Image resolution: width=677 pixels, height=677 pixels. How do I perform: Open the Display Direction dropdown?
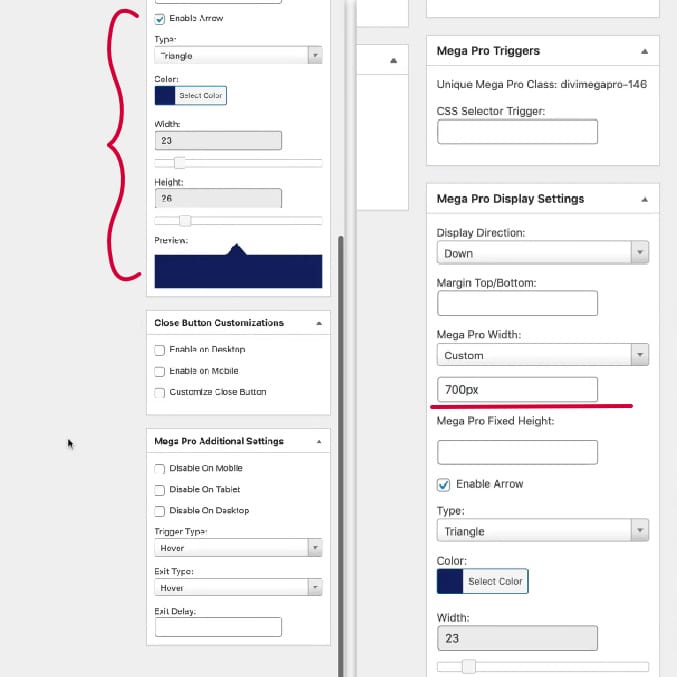click(x=543, y=253)
